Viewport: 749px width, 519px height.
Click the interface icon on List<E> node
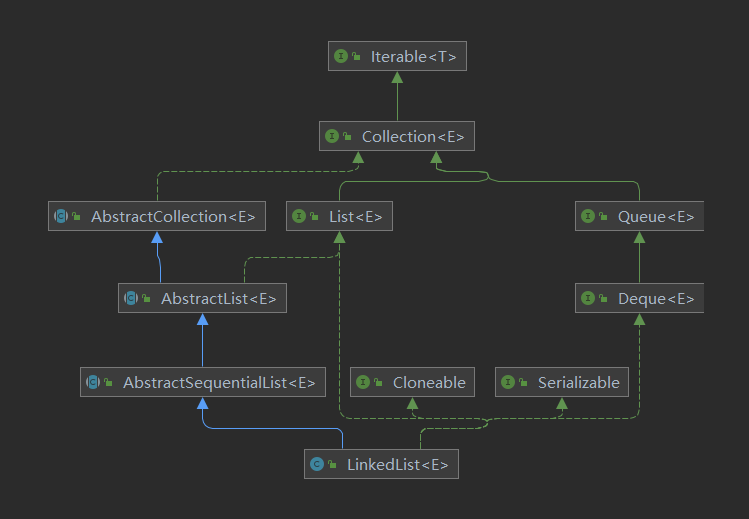(x=299, y=216)
